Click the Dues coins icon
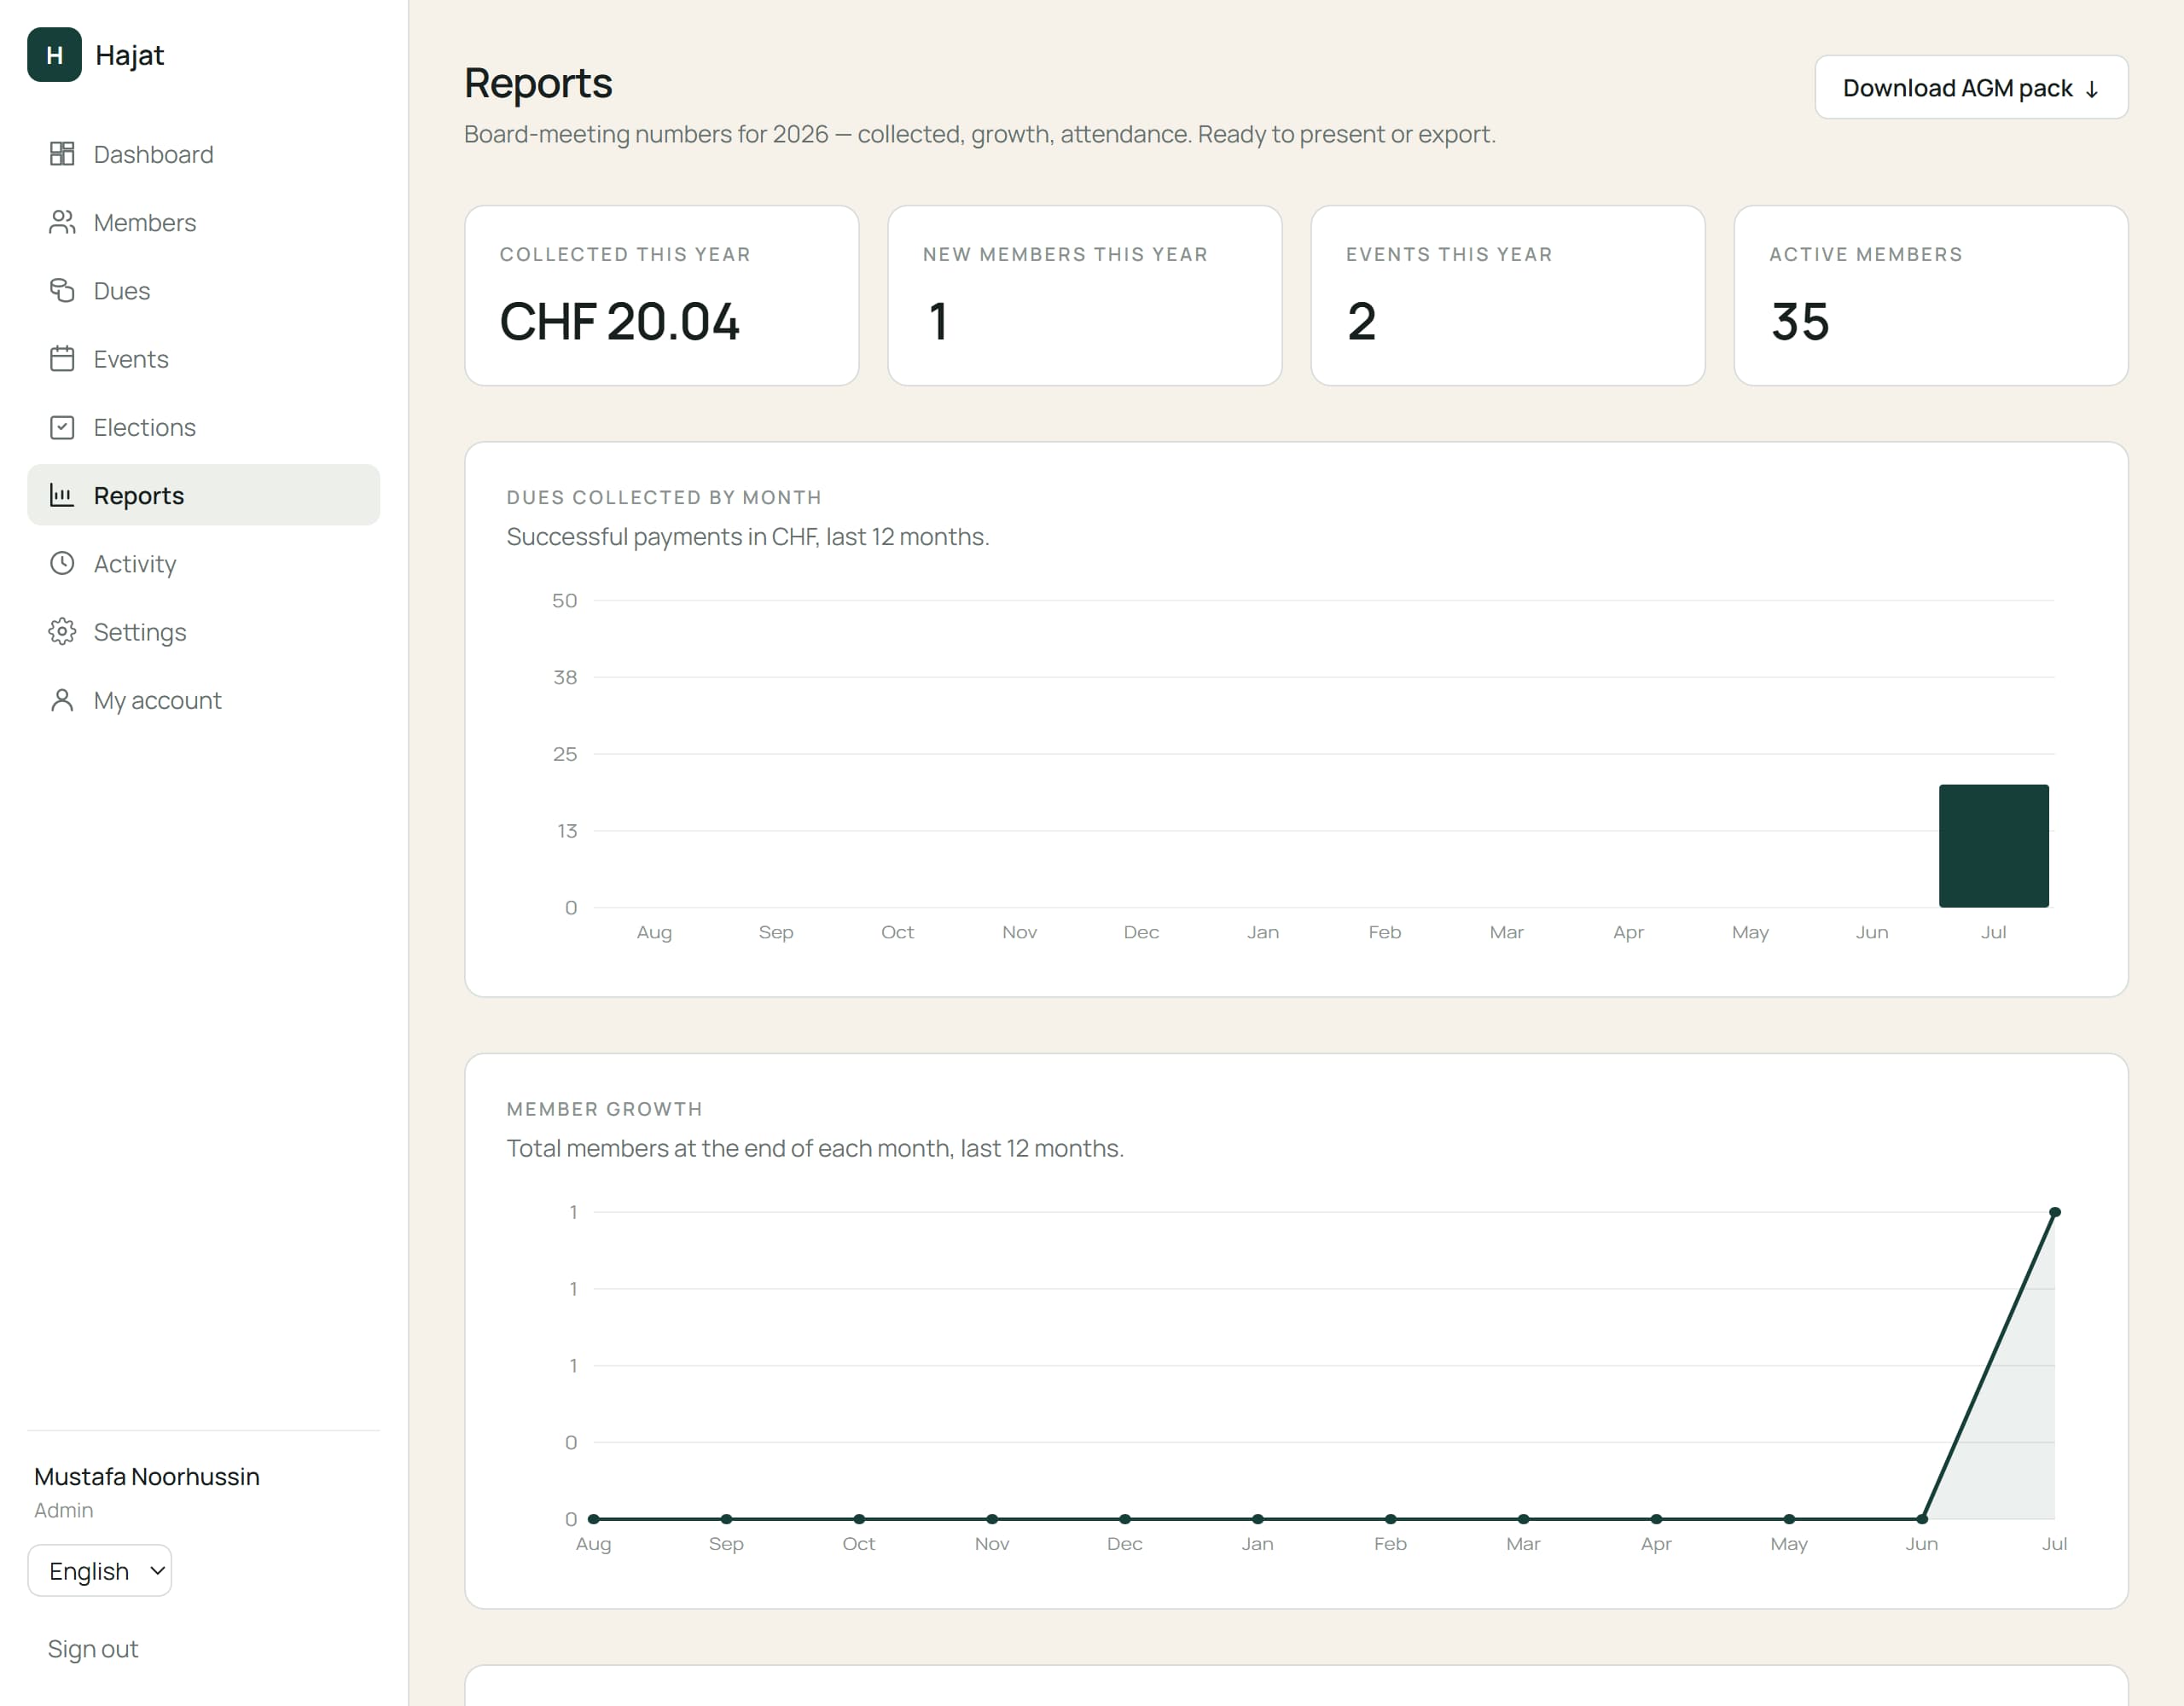This screenshot has height=1706, width=2184. click(62, 290)
